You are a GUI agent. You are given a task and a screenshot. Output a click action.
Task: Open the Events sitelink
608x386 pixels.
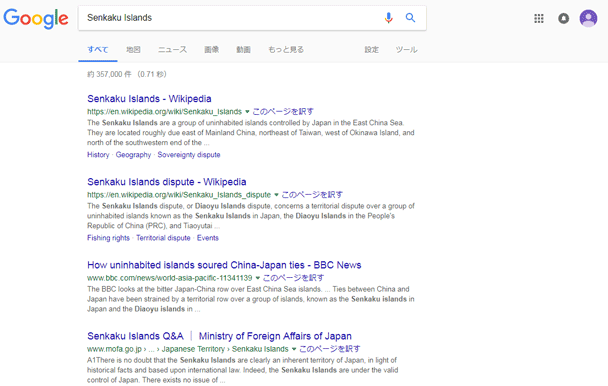208,238
